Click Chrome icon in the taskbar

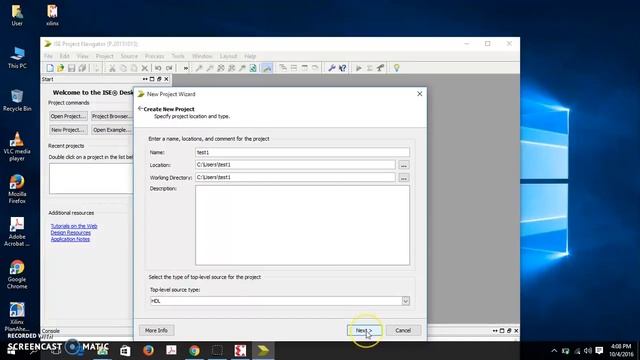point(194,350)
